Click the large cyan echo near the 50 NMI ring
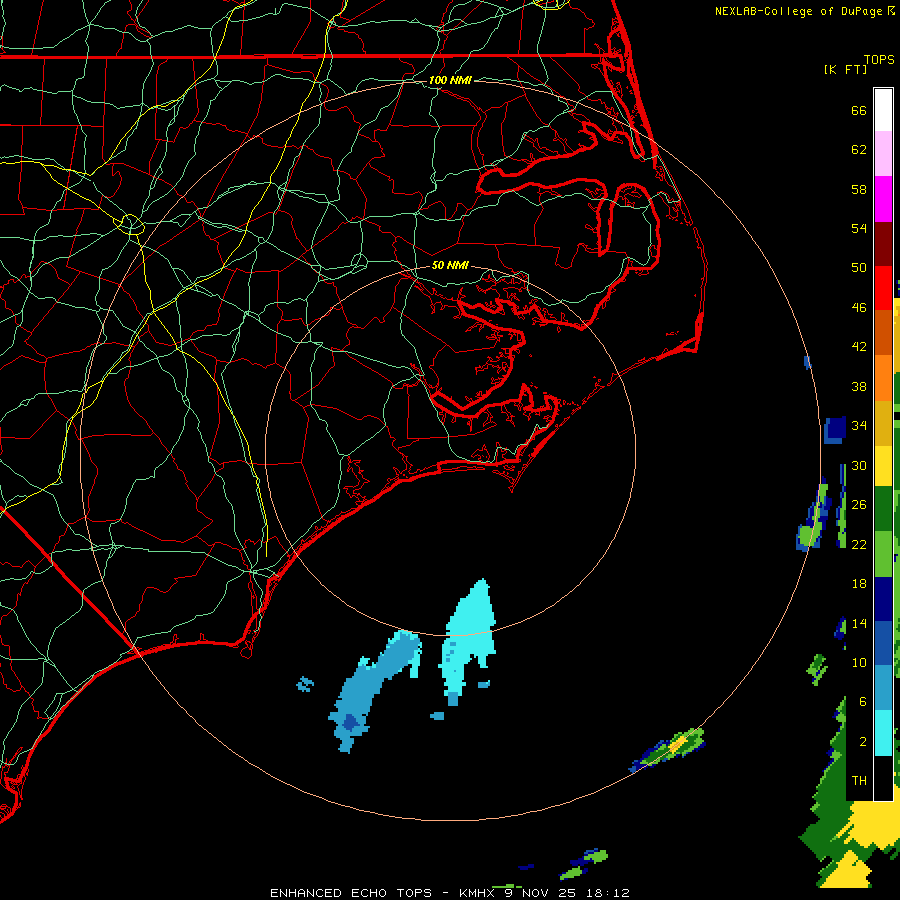 click(x=470, y=637)
